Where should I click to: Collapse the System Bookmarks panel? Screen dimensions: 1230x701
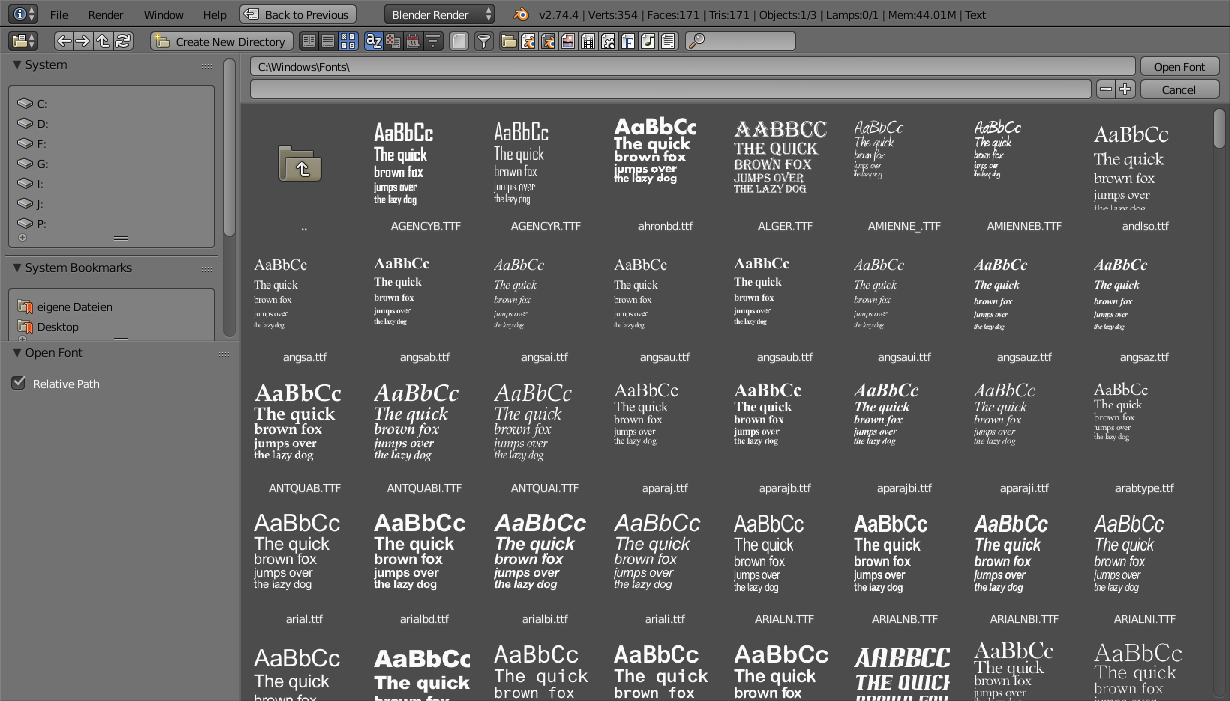(17, 268)
